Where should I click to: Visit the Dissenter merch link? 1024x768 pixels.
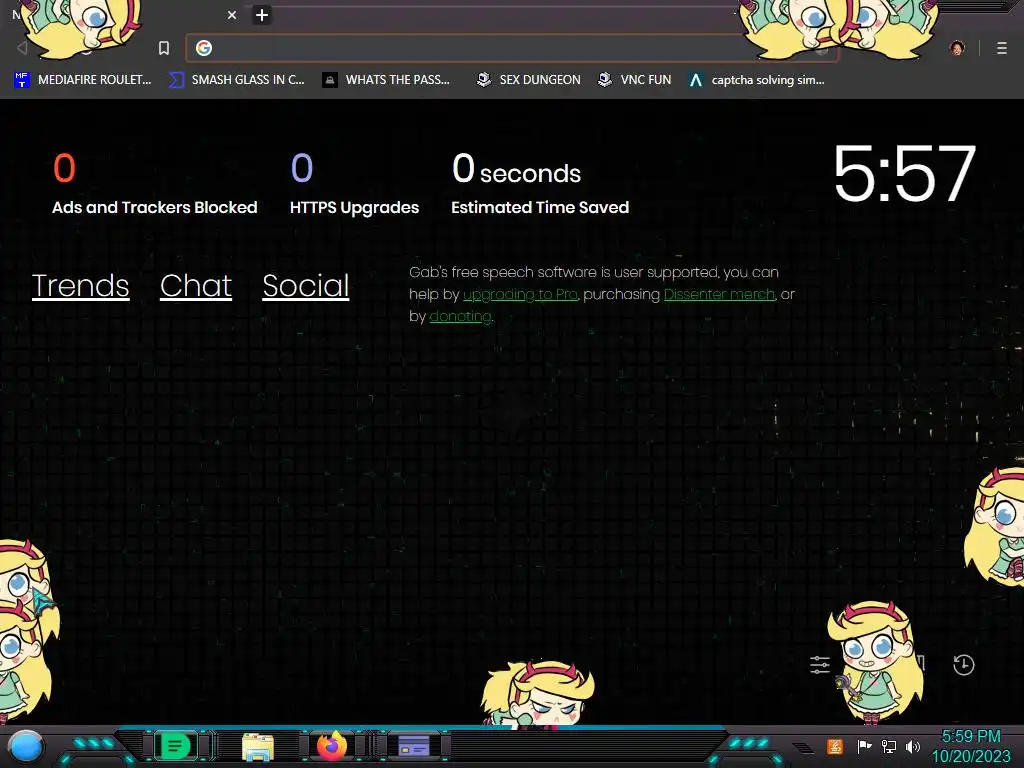(719, 295)
